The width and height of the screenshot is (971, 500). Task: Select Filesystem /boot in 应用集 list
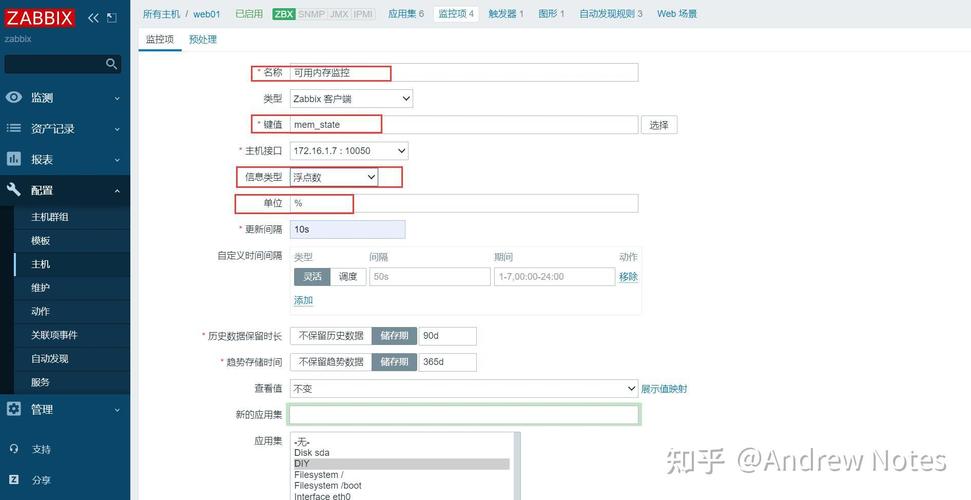401,486
